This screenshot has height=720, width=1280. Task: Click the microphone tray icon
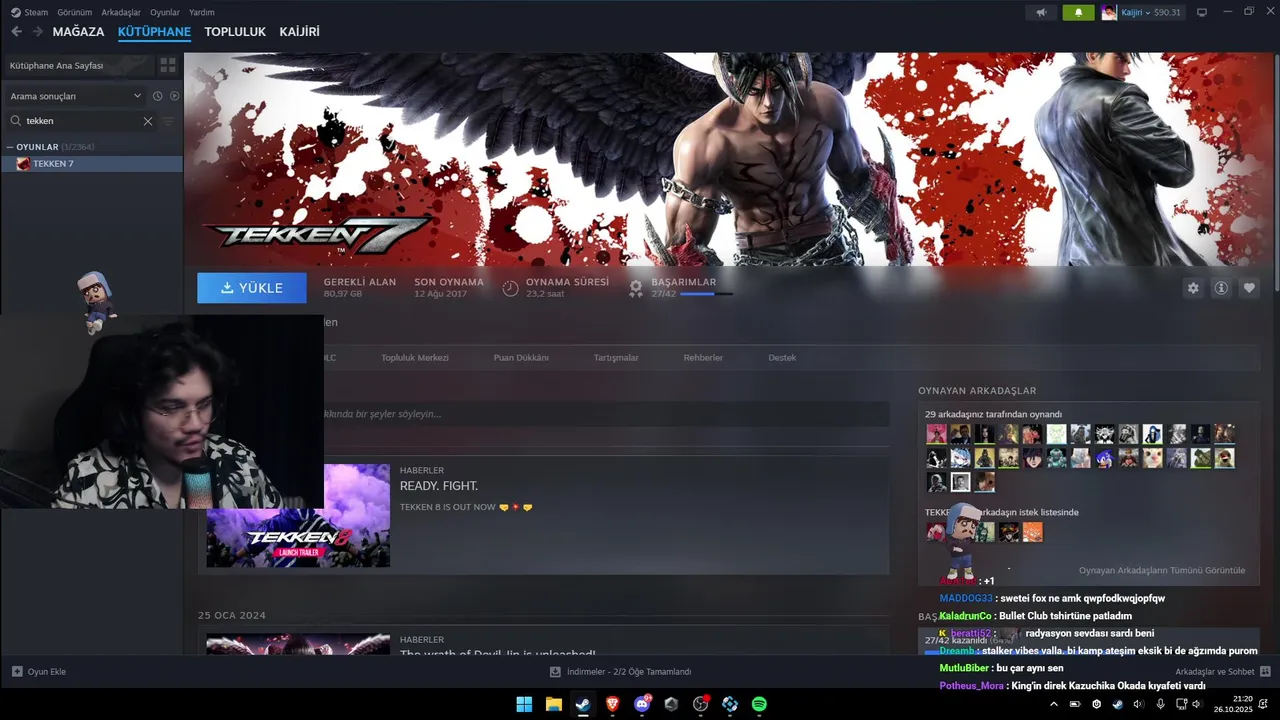(1160, 704)
